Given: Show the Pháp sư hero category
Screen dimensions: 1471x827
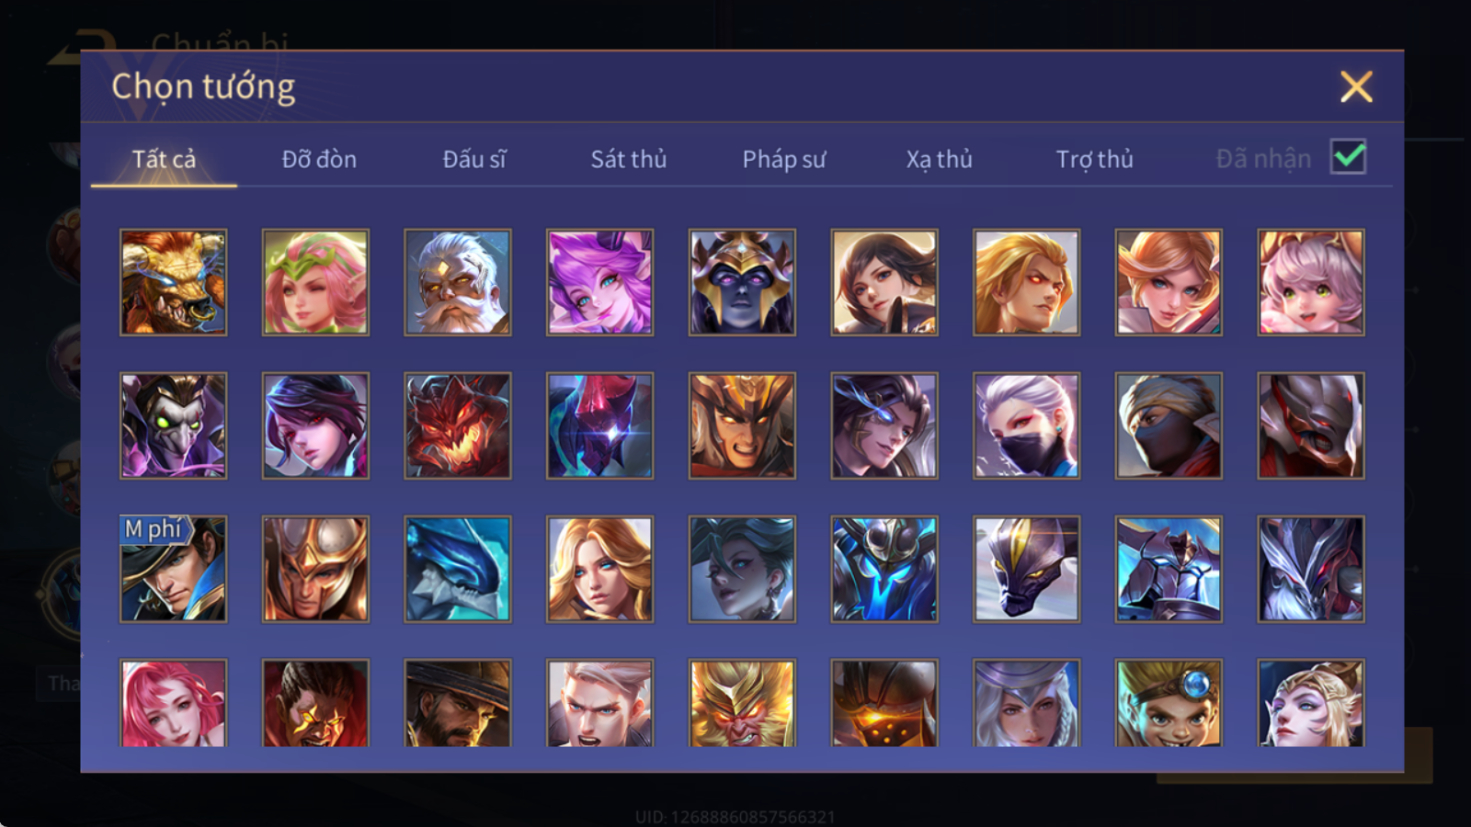Looking at the screenshot, I should (784, 159).
